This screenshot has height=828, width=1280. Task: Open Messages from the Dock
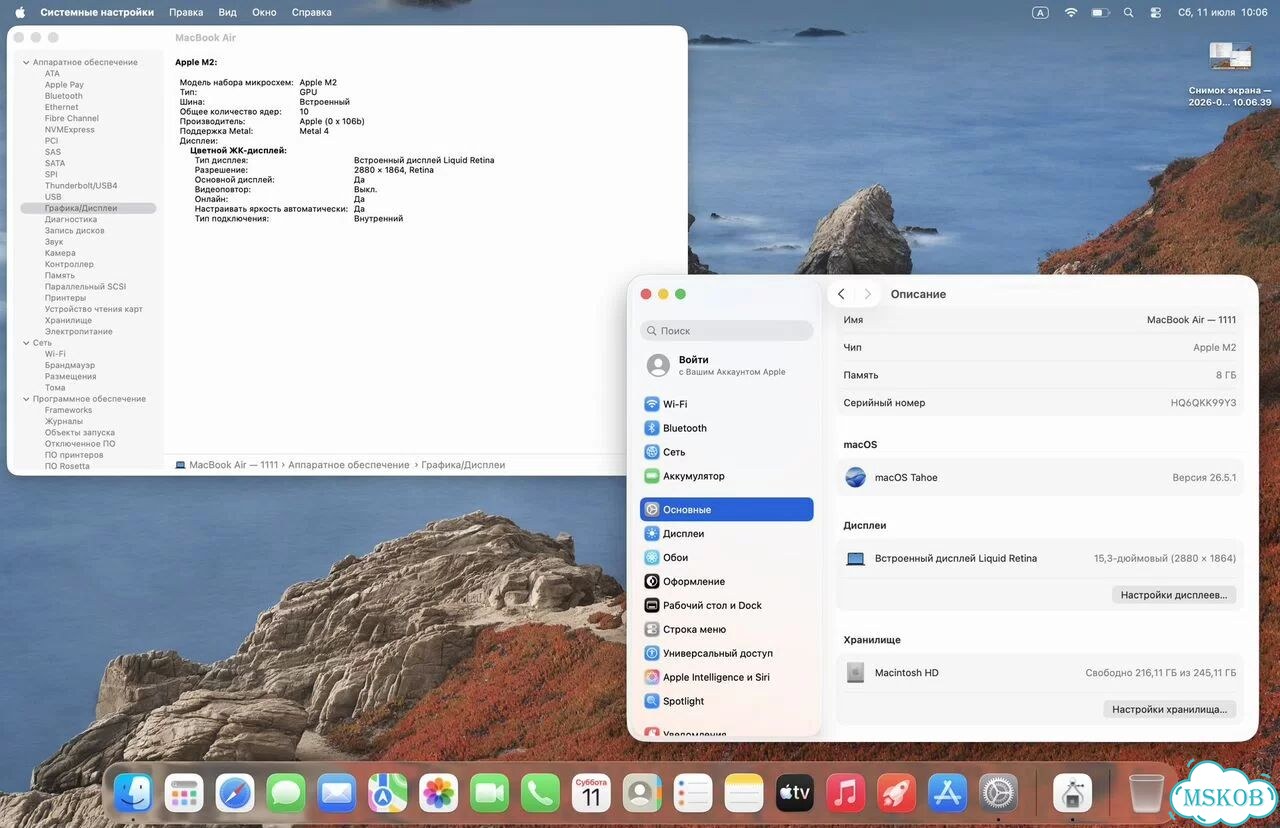tap(286, 794)
